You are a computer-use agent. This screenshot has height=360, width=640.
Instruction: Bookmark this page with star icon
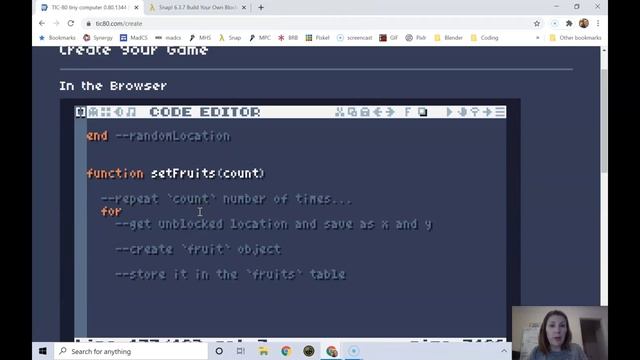click(x=537, y=24)
